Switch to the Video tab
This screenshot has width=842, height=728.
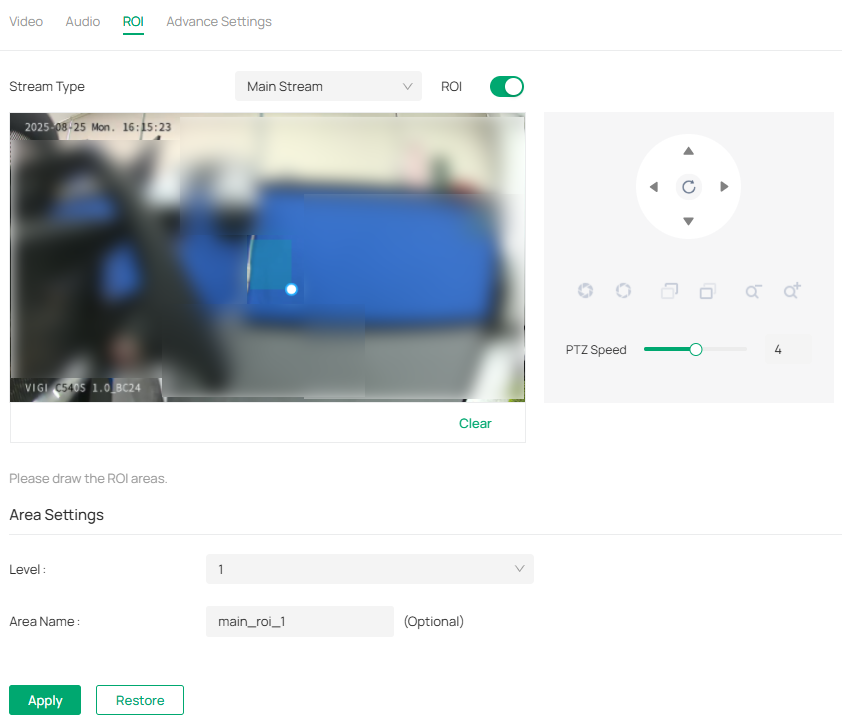coord(26,21)
